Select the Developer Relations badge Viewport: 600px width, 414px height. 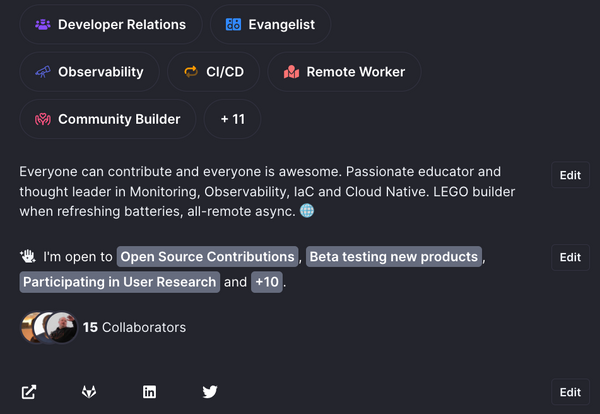pyautogui.click(x=111, y=24)
